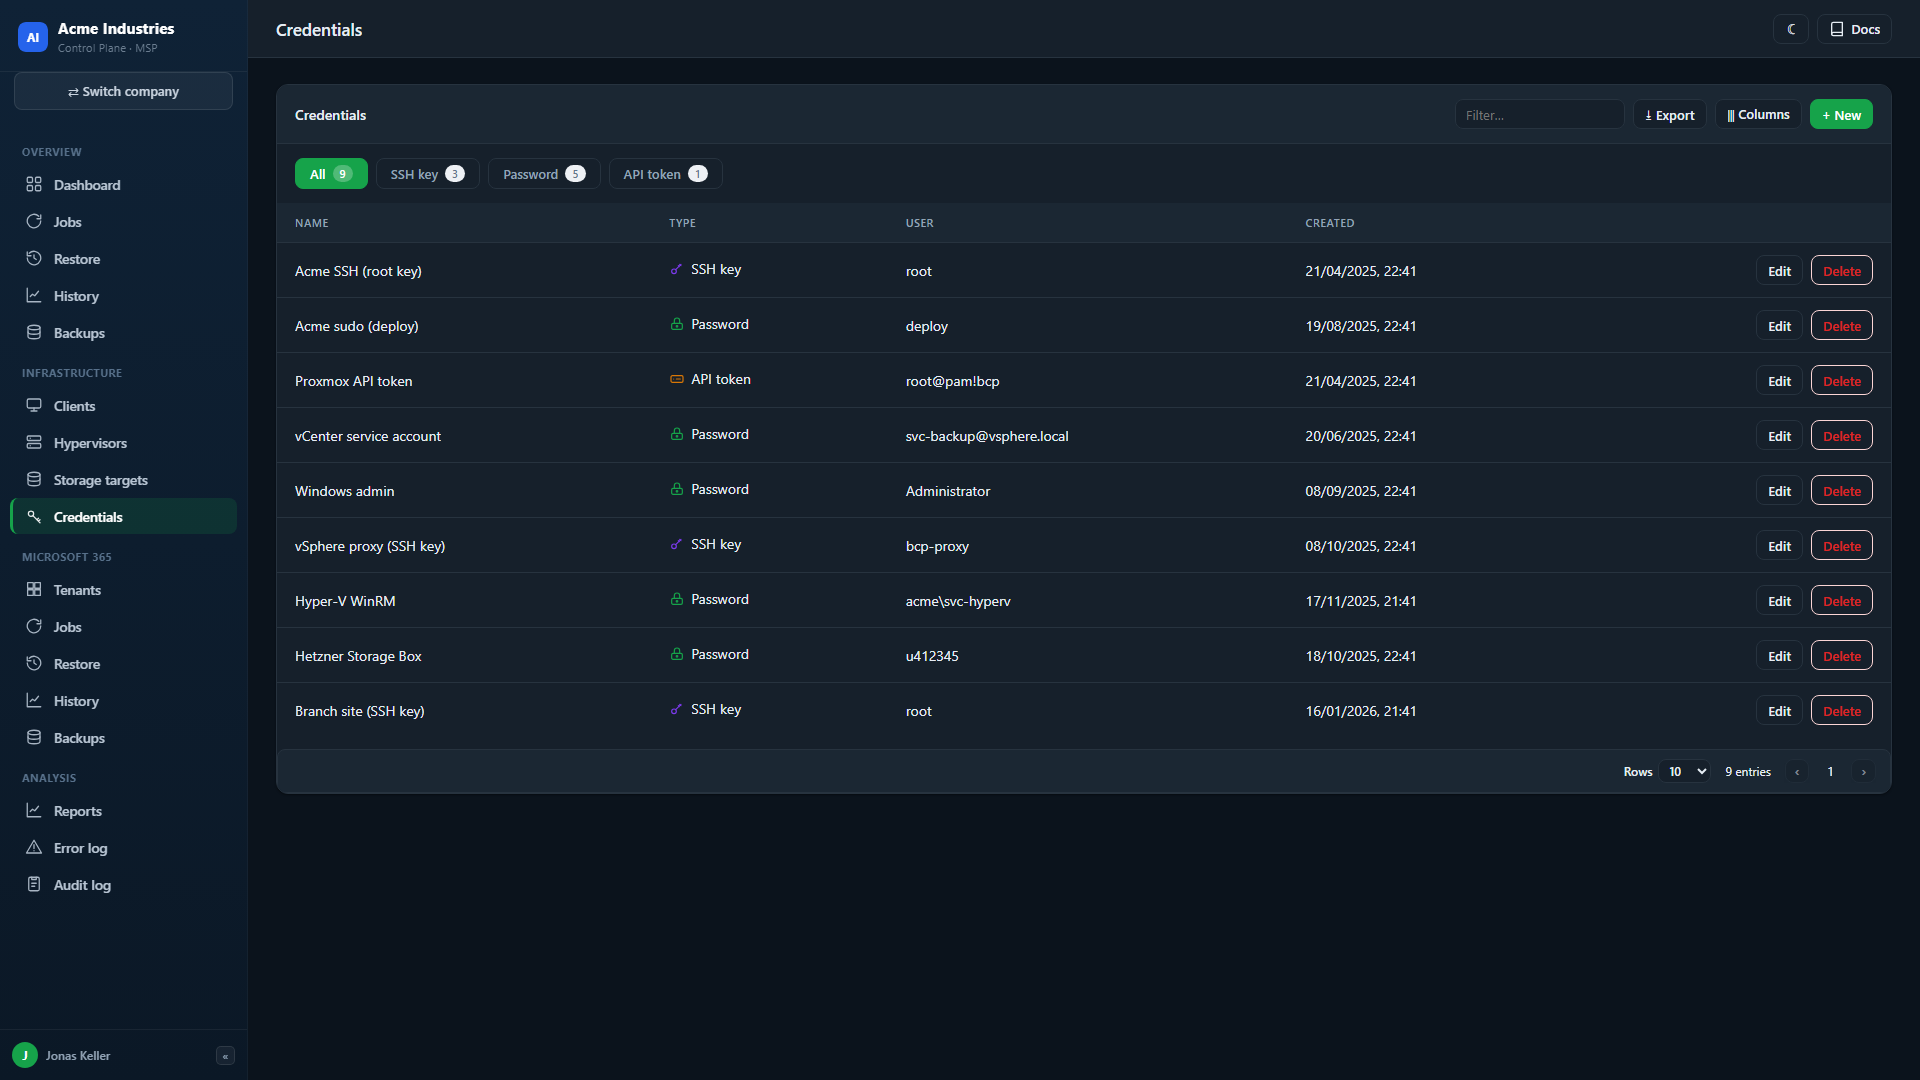Image resolution: width=1920 pixels, height=1080 pixels.
Task: Click the Filter input field
Action: point(1539,115)
